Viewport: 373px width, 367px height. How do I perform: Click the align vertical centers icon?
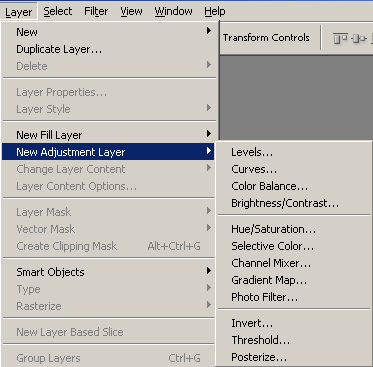tap(359, 38)
